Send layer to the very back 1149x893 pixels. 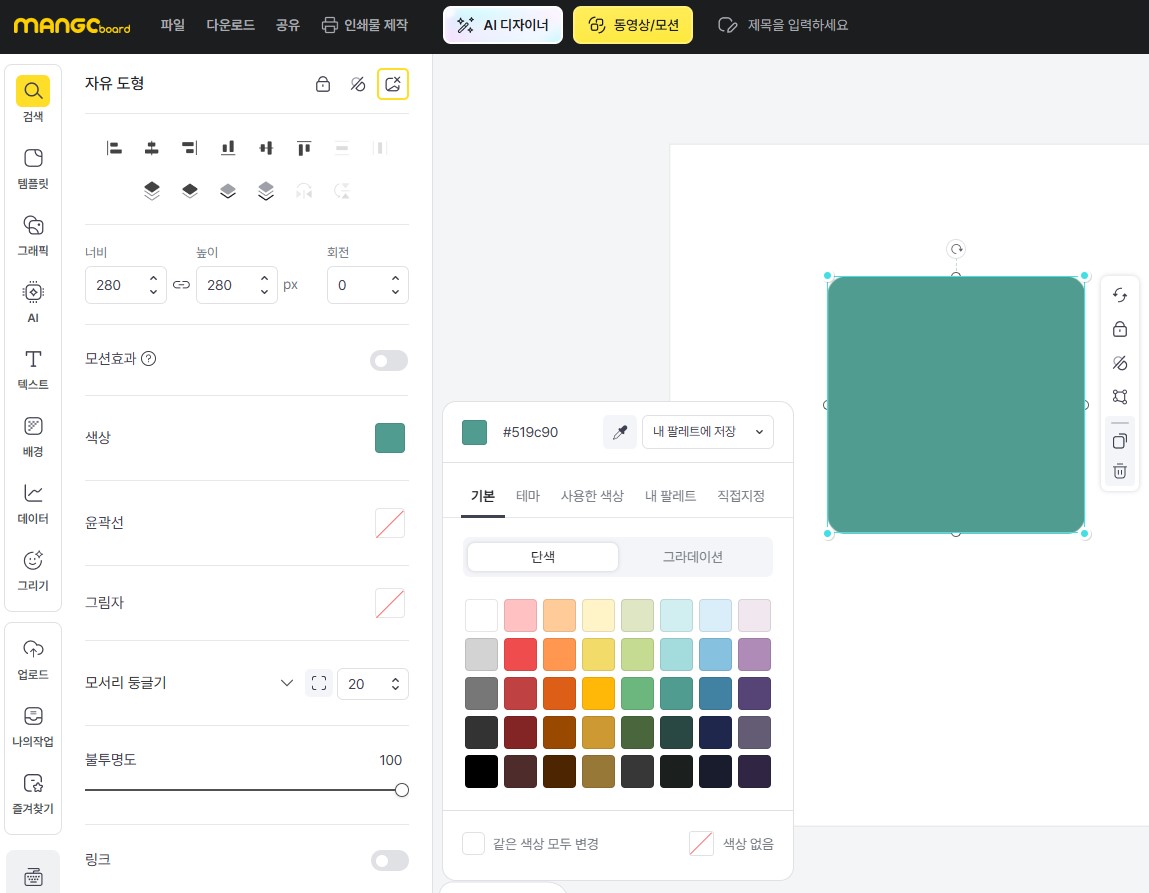[x=266, y=190]
